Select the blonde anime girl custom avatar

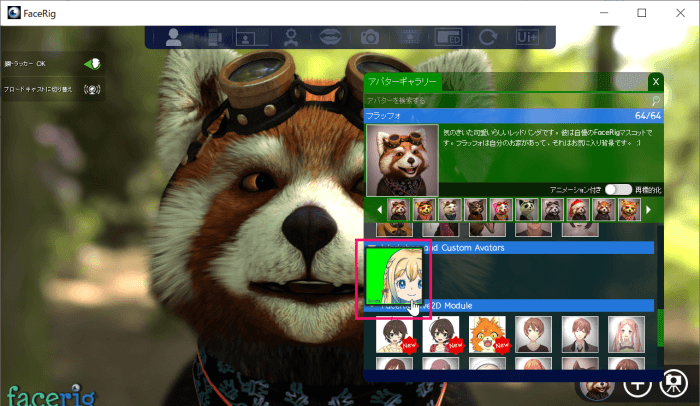tap(394, 276)
